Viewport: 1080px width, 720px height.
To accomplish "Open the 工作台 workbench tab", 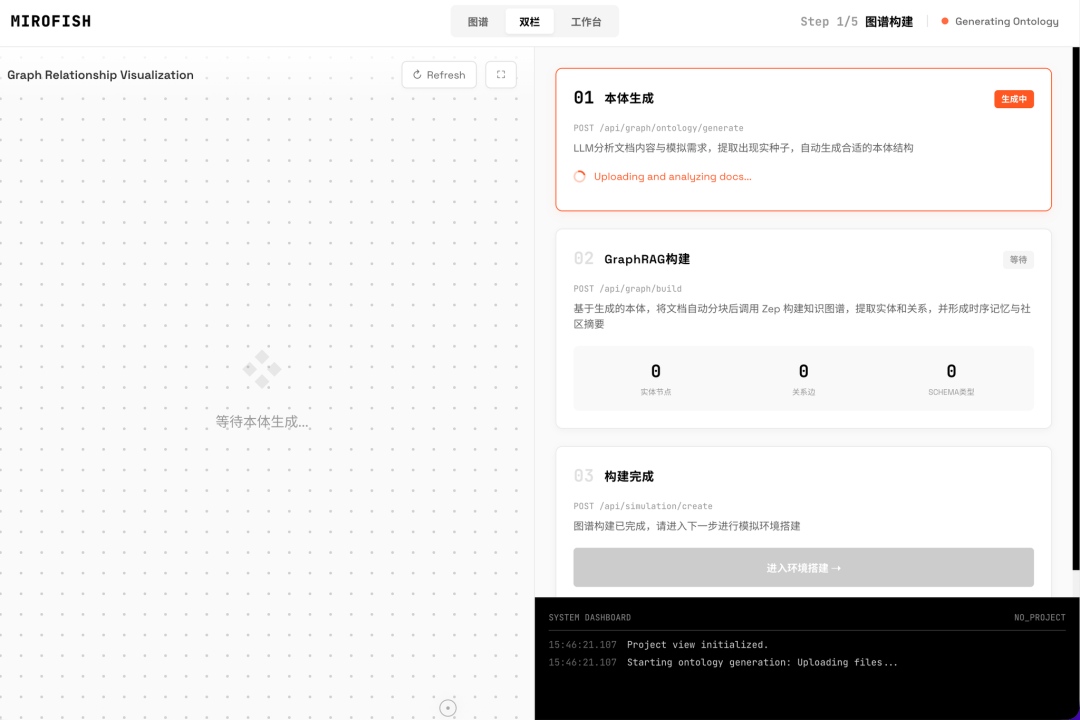I will (586, 21).
